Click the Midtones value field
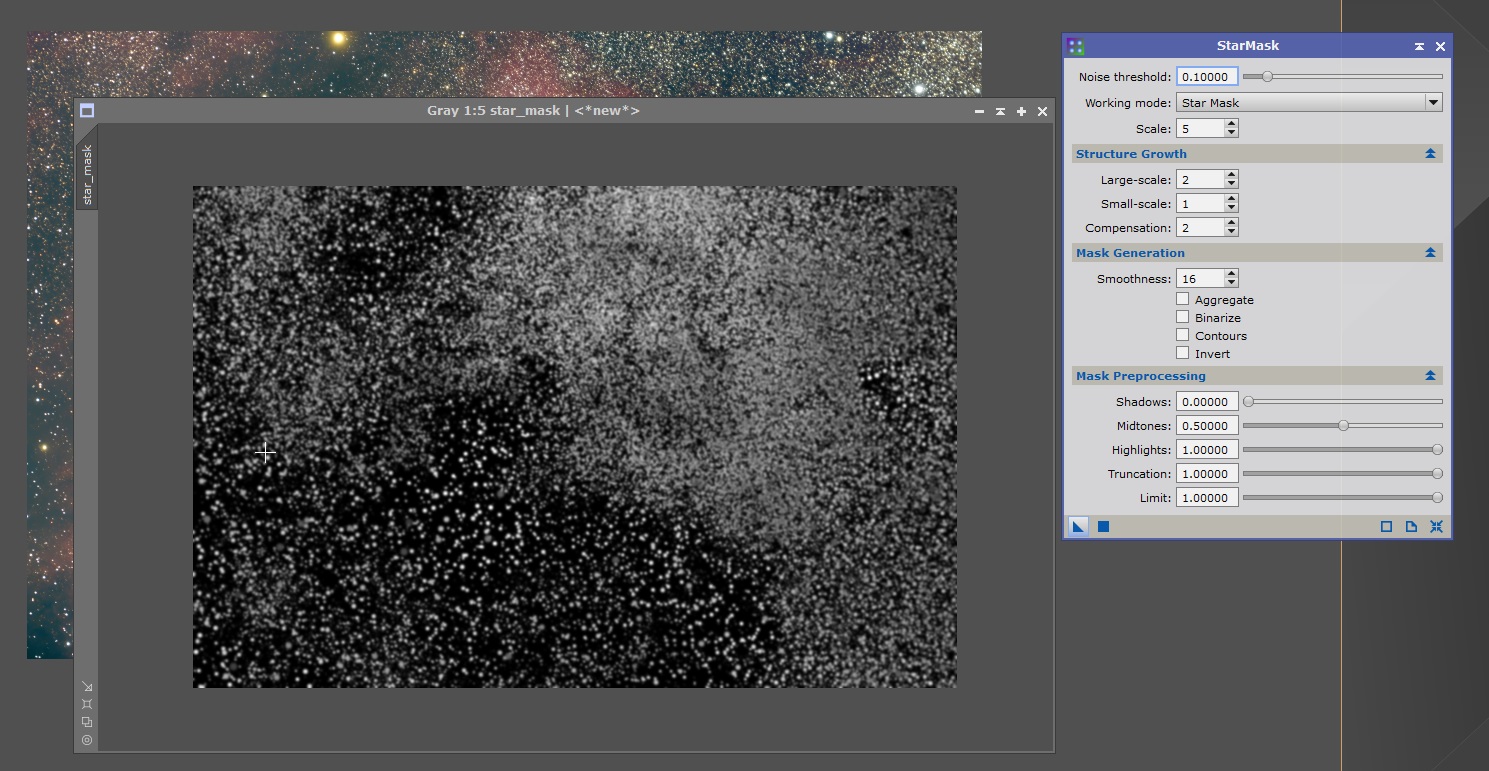The height and width of the screenshot is (771, 1489). coord(1207,426)
